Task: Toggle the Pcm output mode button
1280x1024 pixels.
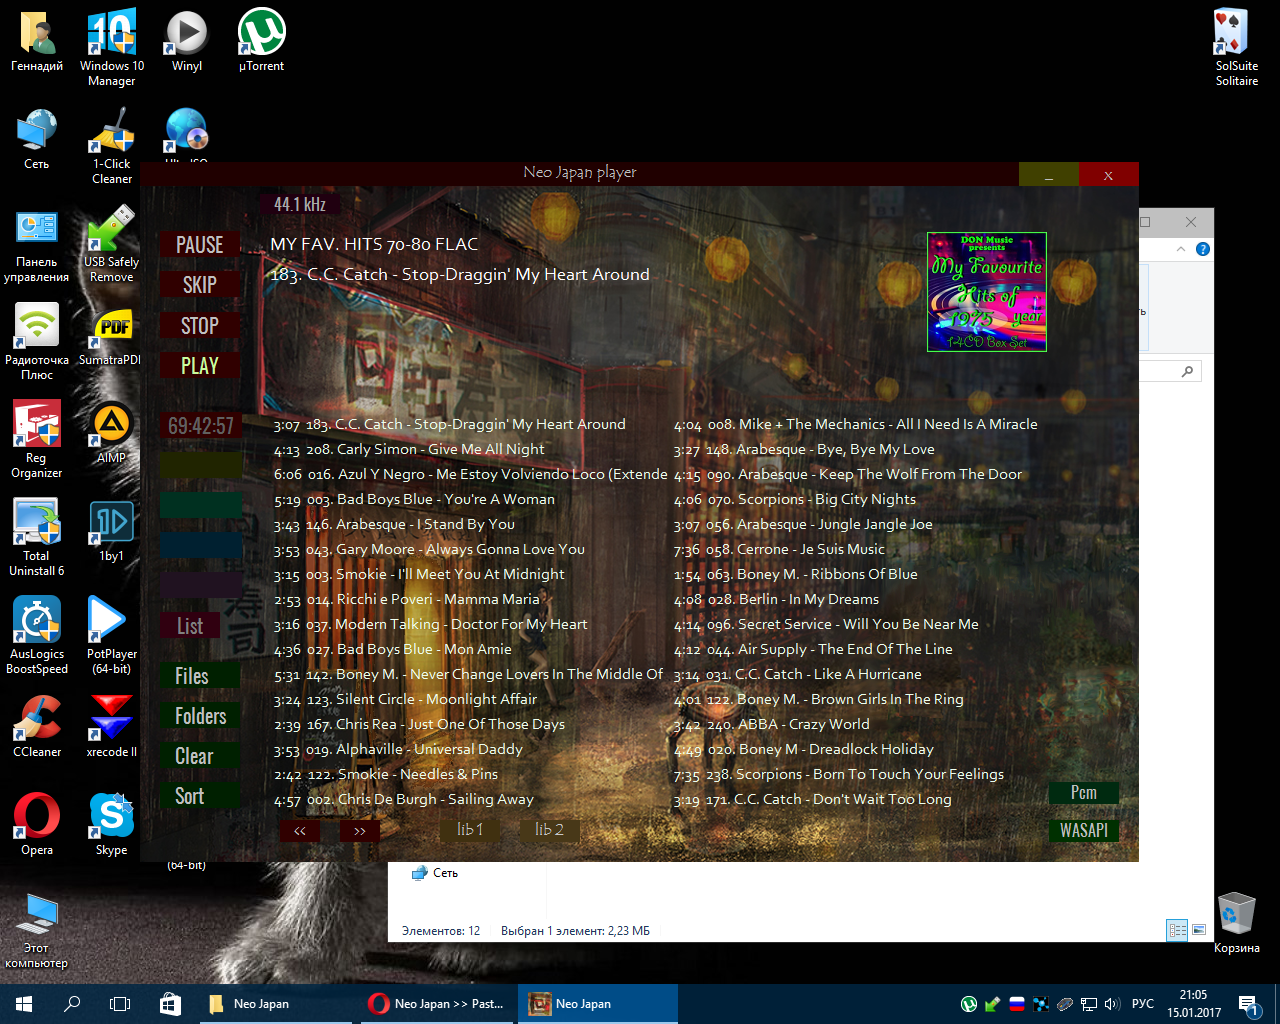Action: pyautogui.click(x=1083, y=792)
